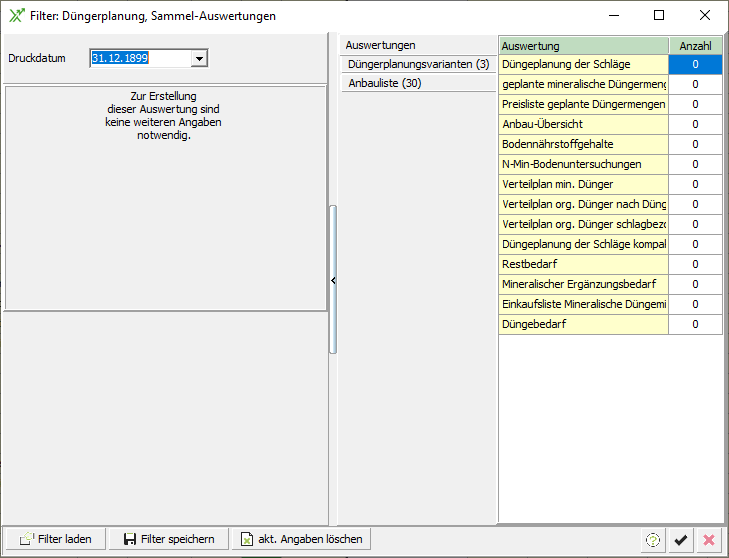Click the help question mark icon
This screenshot has height=558, width=729.
pos(653,539)
